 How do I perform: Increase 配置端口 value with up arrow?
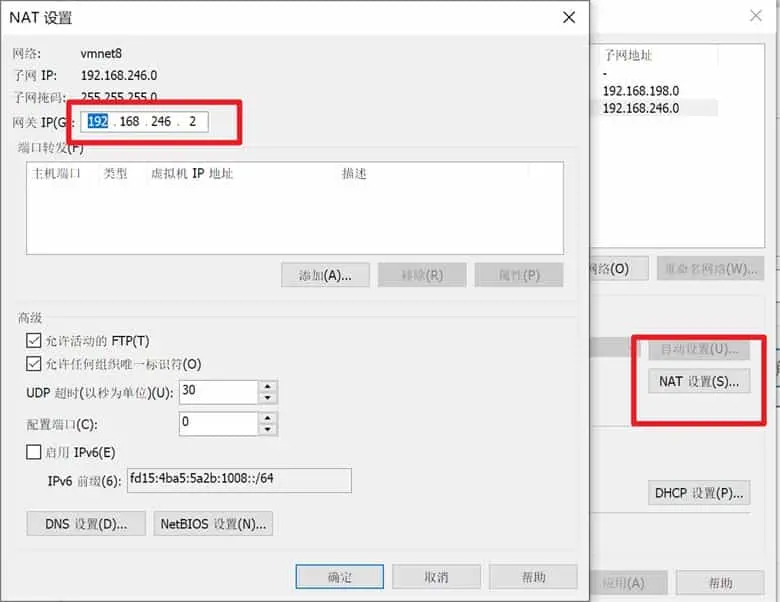(269, 417)
